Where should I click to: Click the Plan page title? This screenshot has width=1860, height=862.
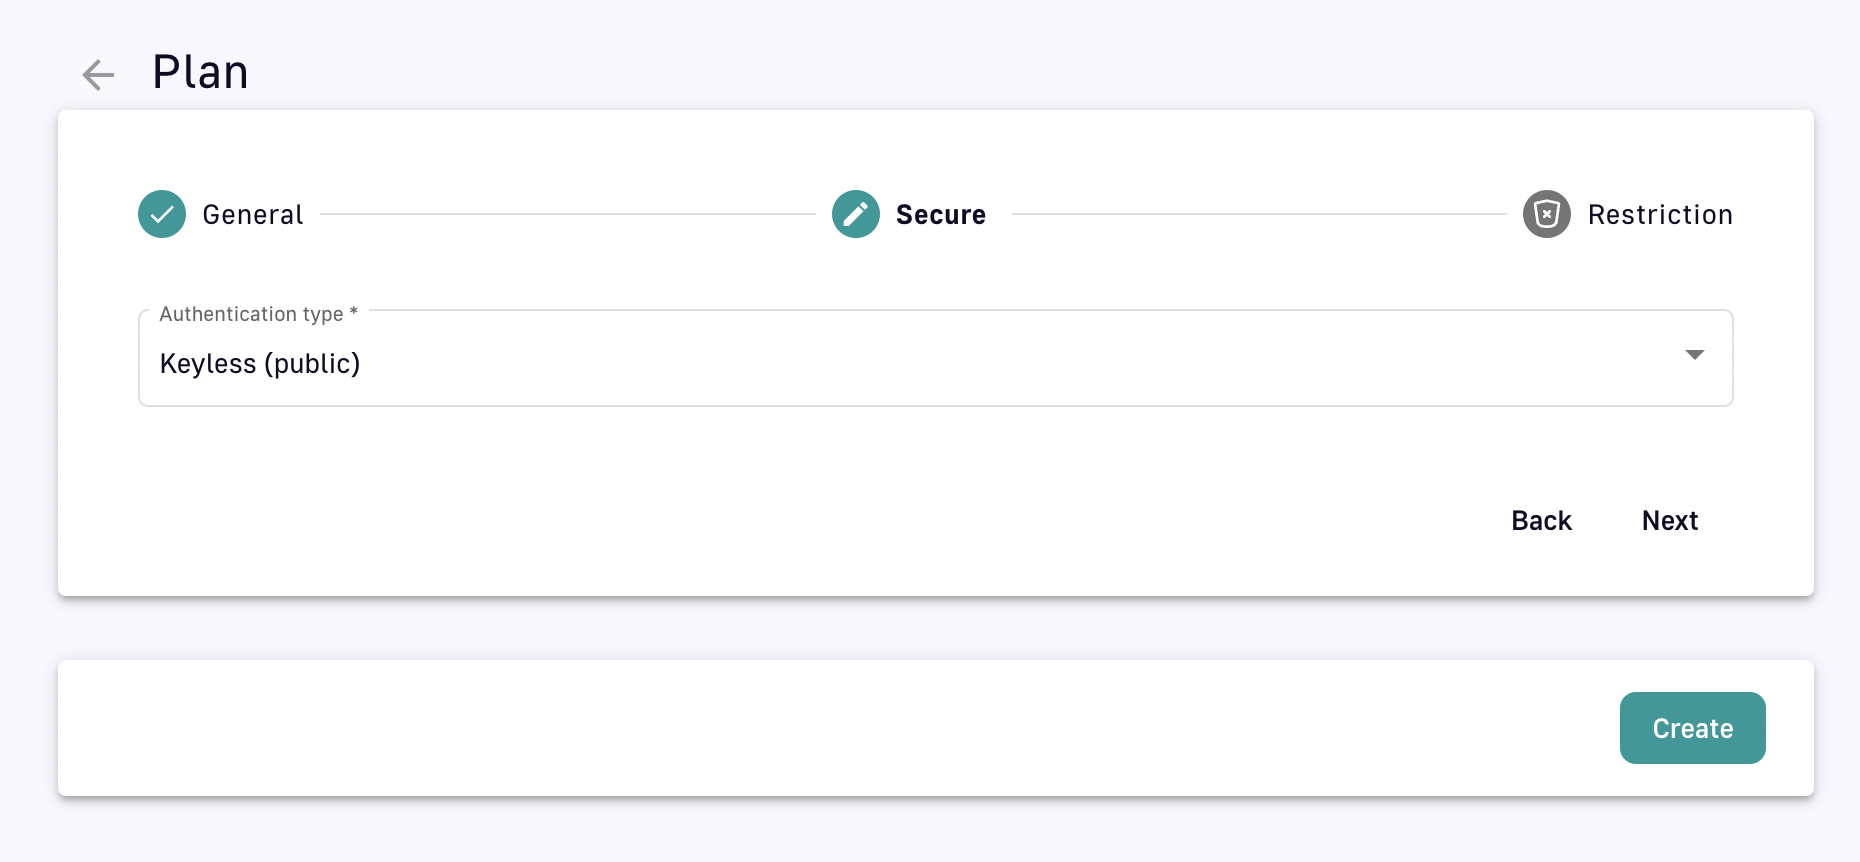point(200,72)
